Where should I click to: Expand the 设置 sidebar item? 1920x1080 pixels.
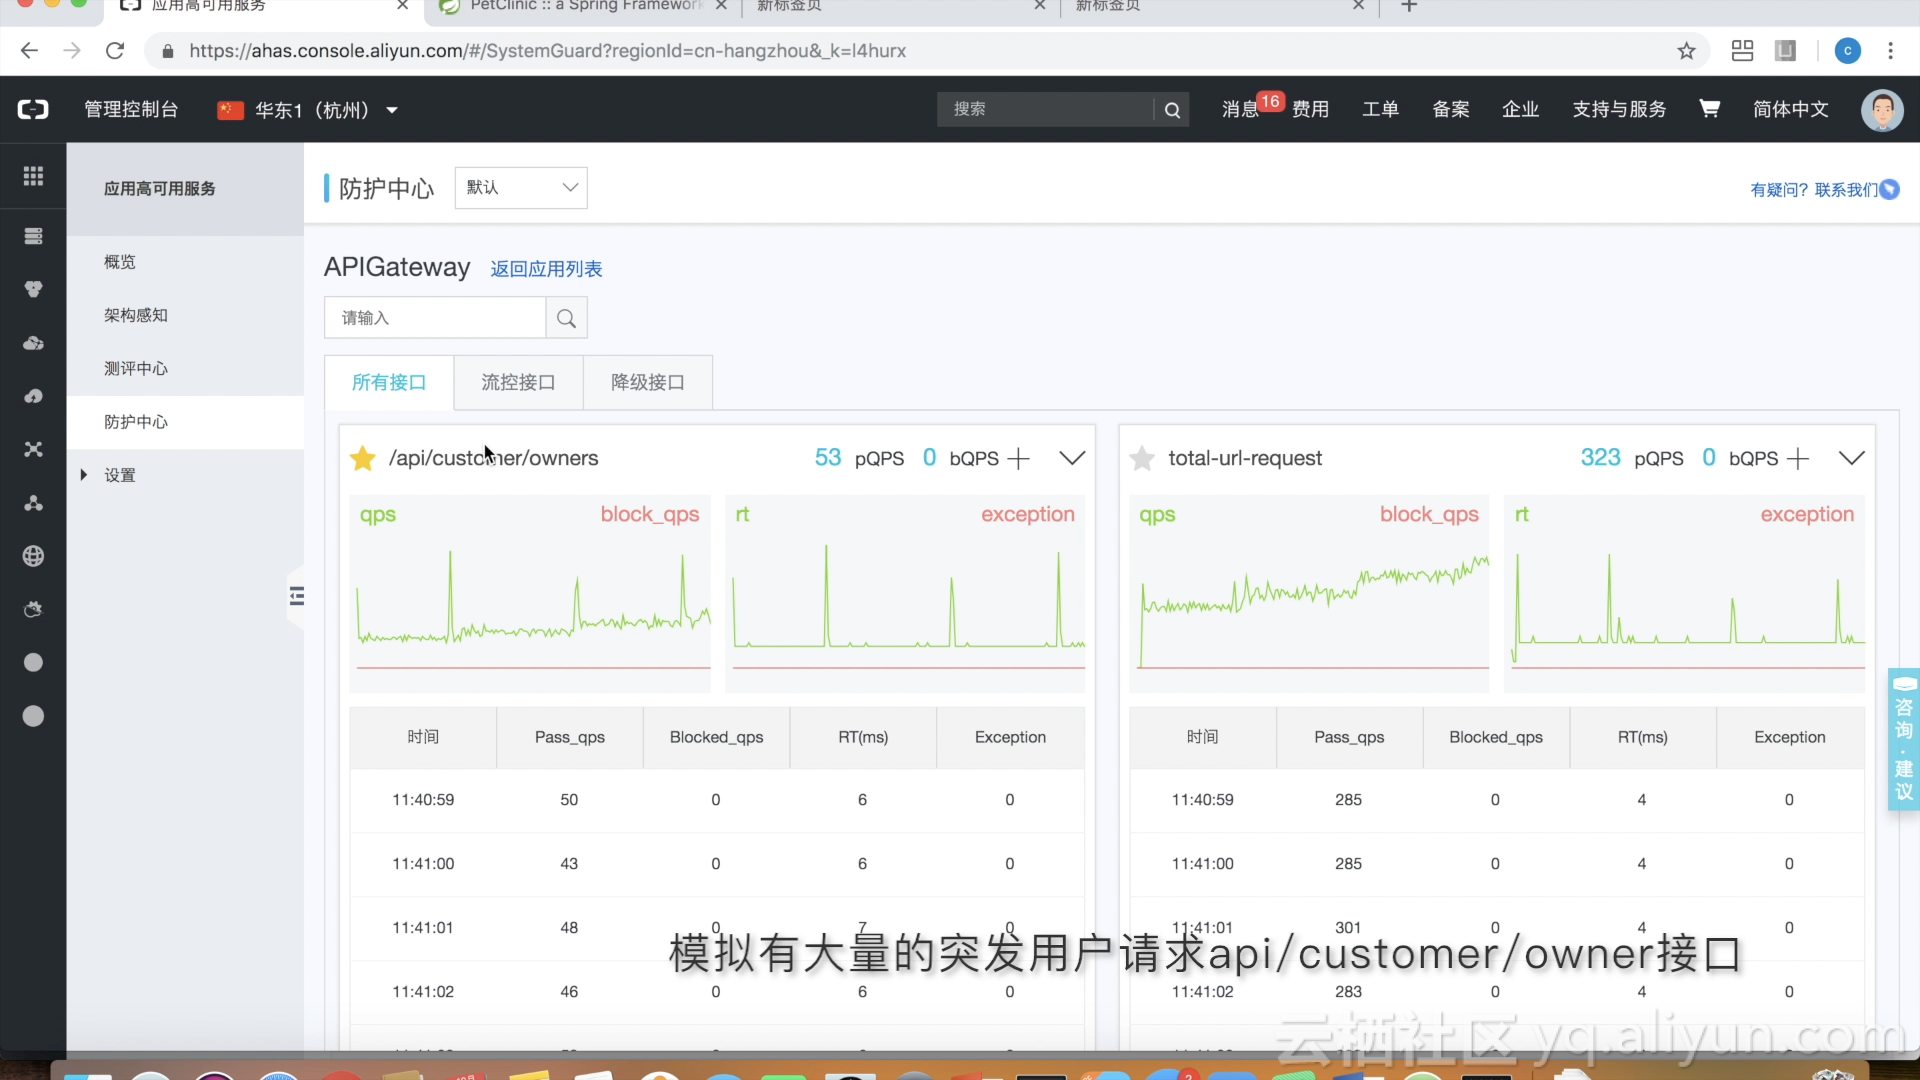[x=119, y=475]
